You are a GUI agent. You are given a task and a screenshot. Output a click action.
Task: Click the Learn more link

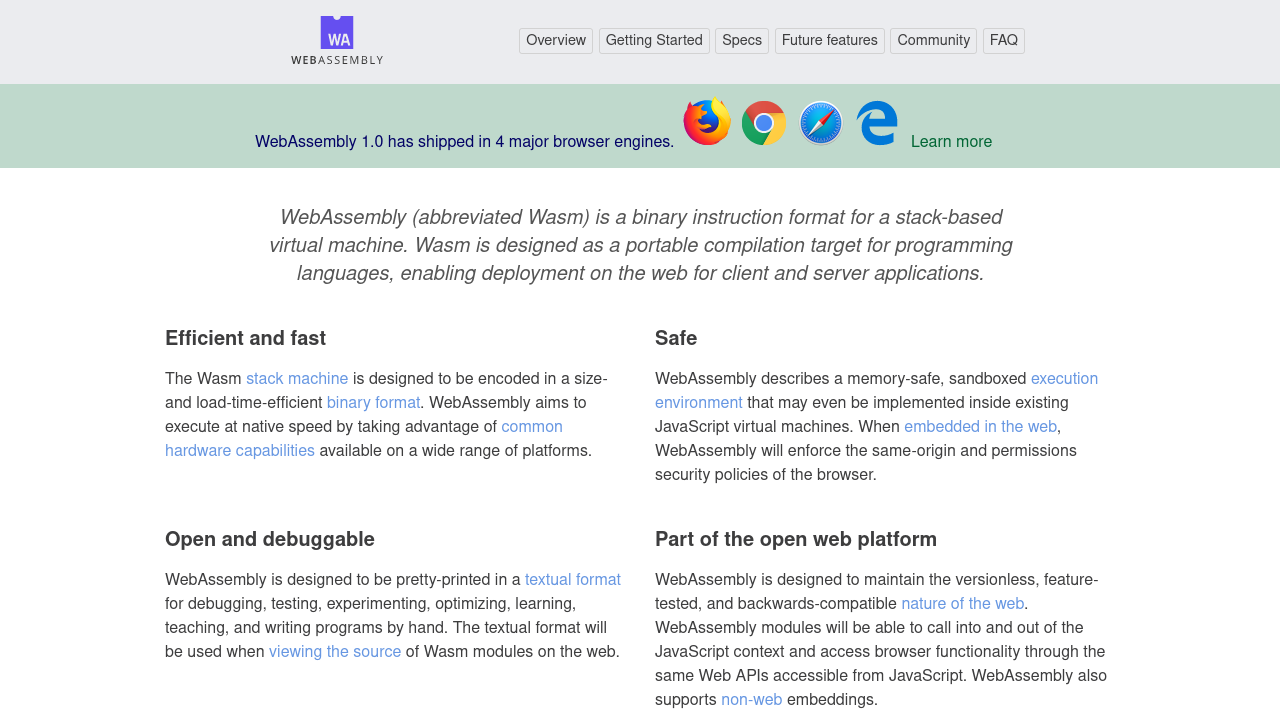(951, 142)
